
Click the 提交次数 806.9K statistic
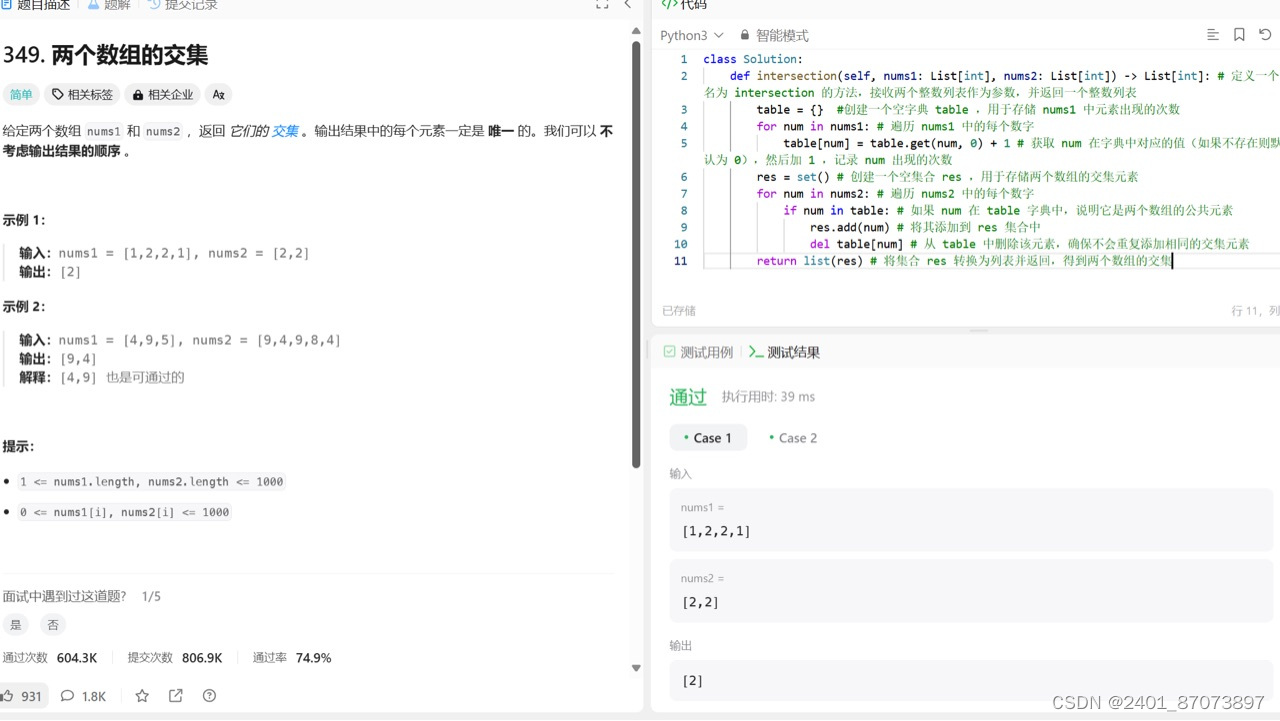coord(175,658)
